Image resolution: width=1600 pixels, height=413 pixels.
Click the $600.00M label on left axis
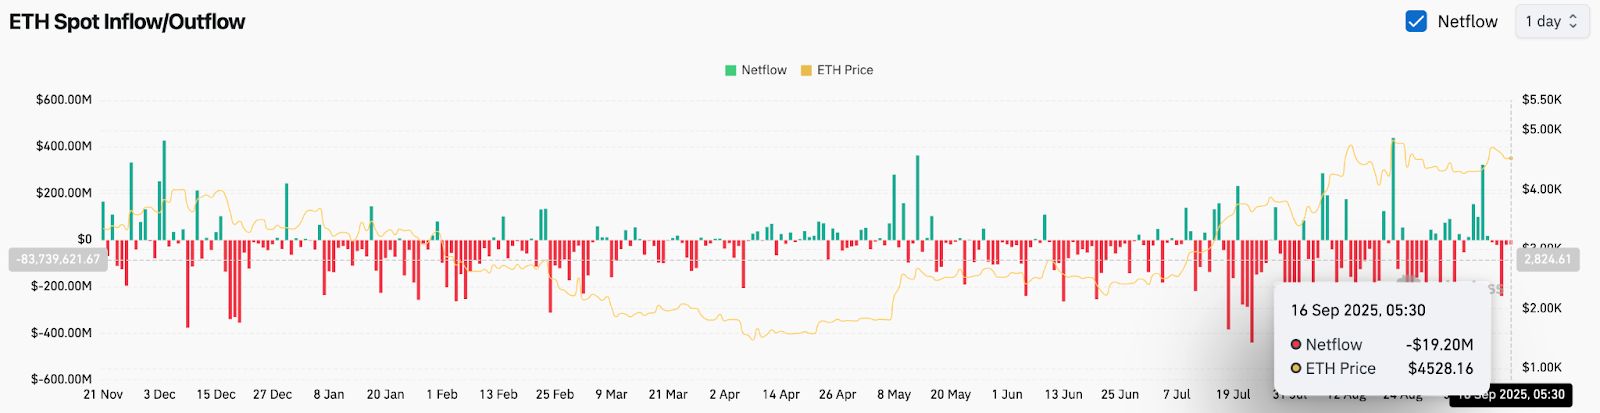[x=64, y=100]
